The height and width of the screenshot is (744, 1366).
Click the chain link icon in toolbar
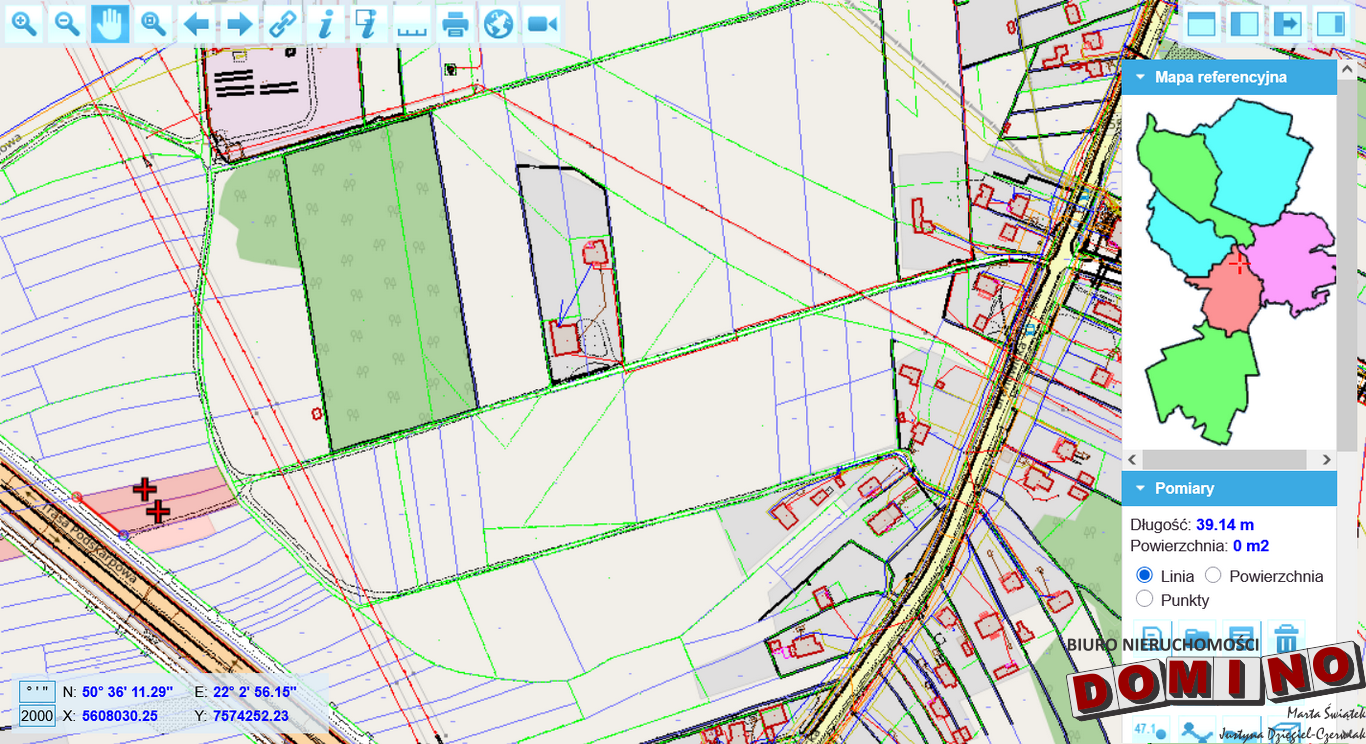(283, 24)
